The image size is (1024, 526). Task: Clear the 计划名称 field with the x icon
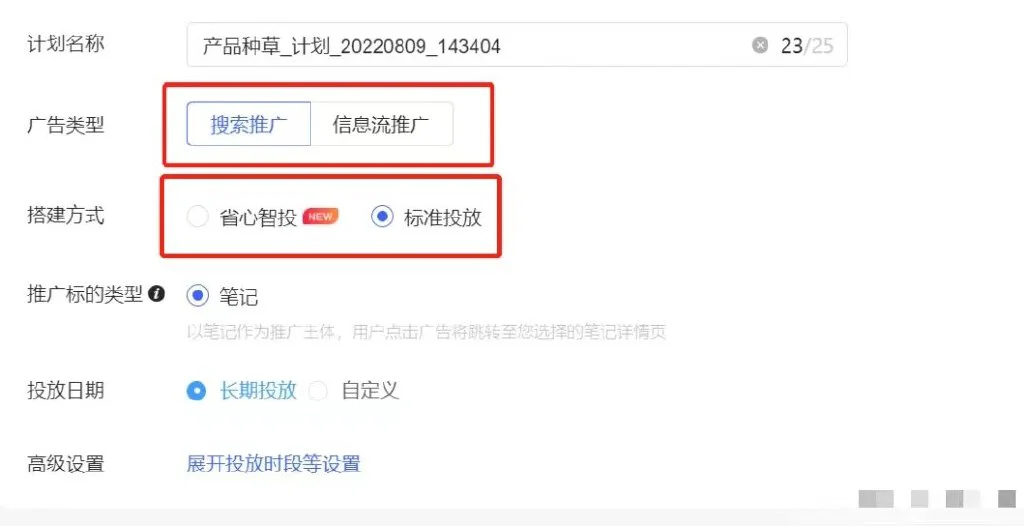point(760,45)
